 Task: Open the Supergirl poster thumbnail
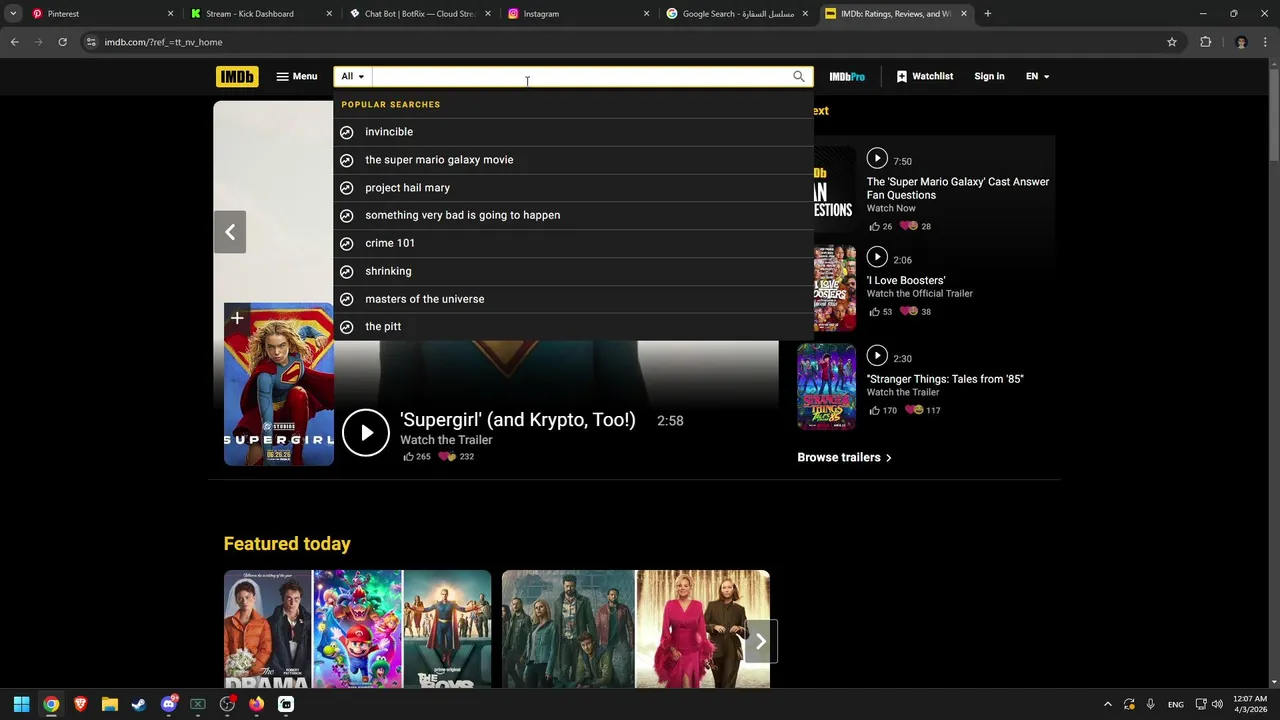[x=279, y=384]
